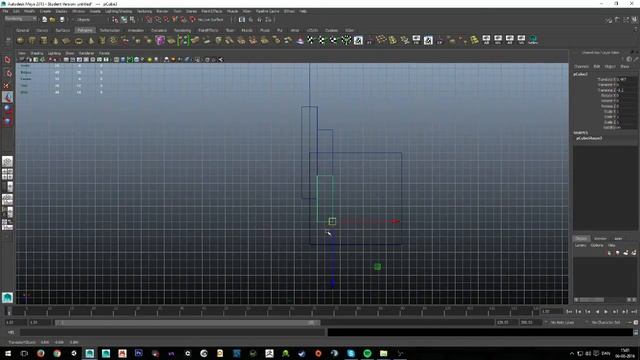The image size is (640, 360).
Task: Open the No Character Set dropdown
Action: click(x=606, y=322)
